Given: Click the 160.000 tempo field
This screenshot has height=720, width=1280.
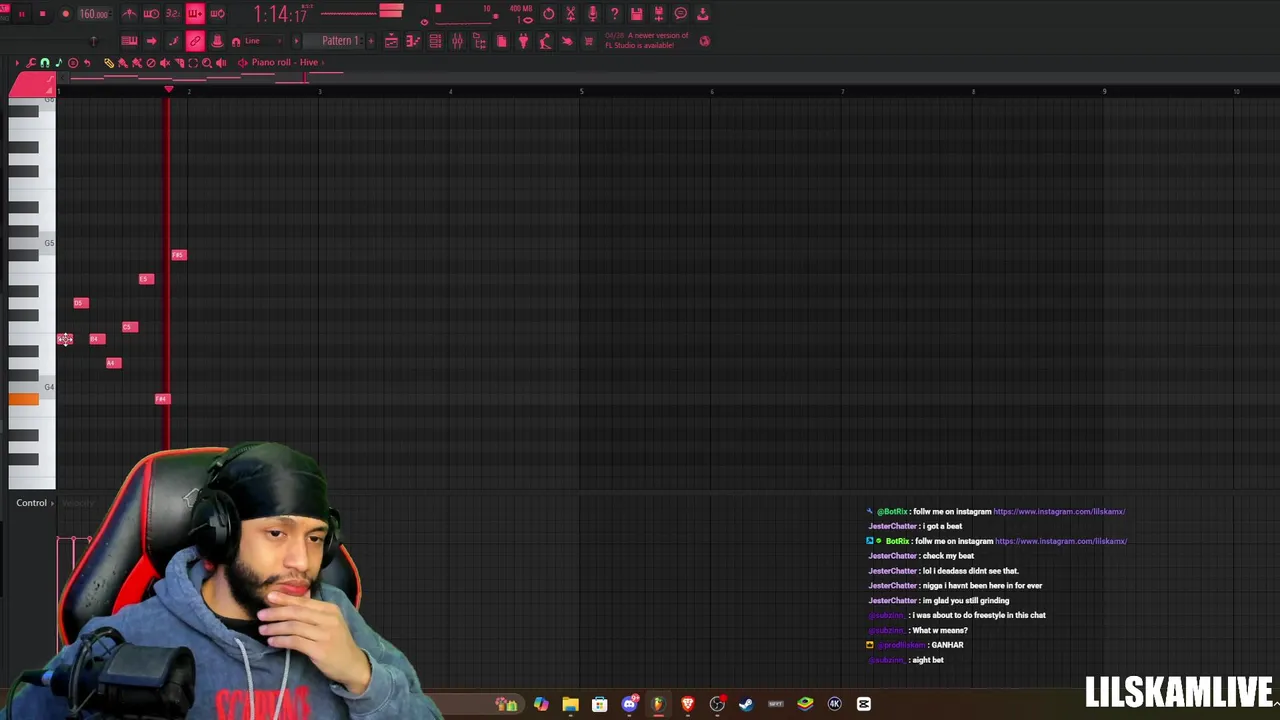Looking at the screenshot, I should (x=94, y=14).
